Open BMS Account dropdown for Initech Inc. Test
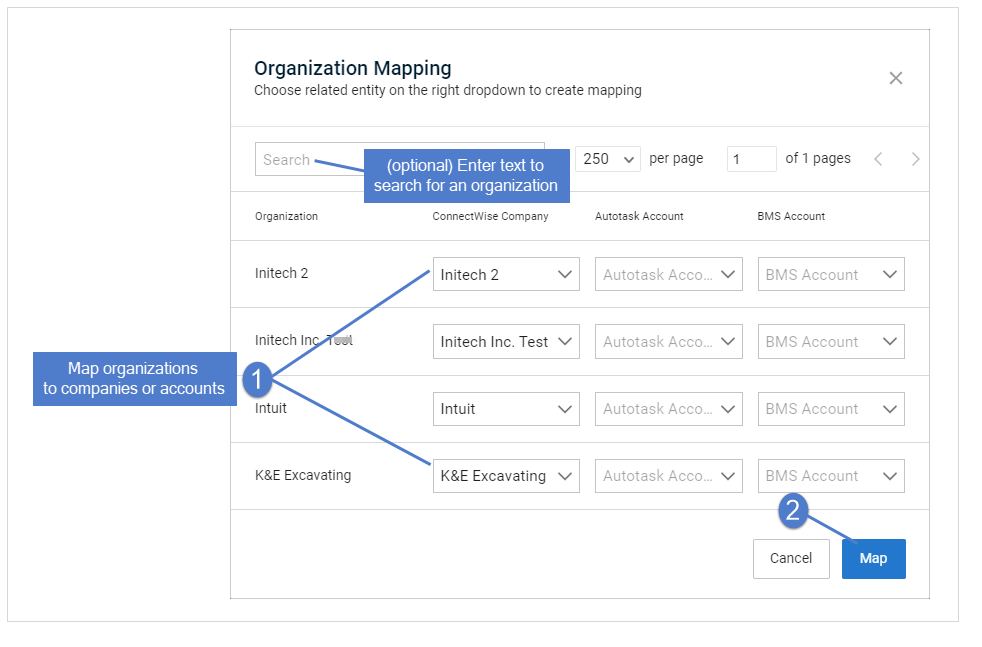 coord(831,341)
